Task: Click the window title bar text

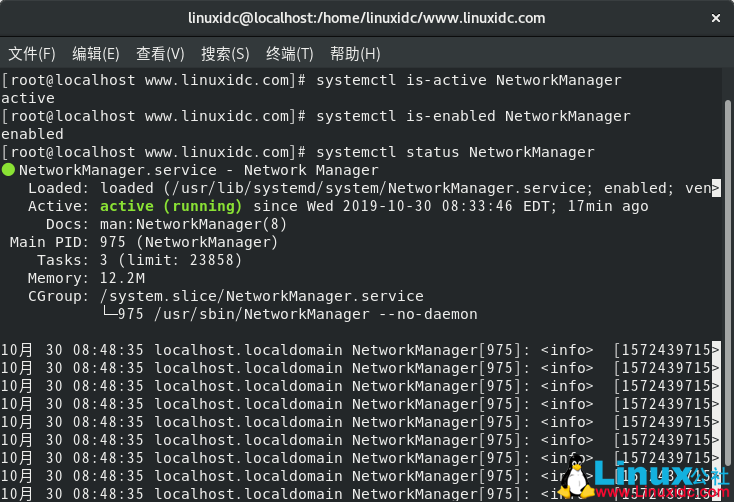Action: [x=367, y=18]
